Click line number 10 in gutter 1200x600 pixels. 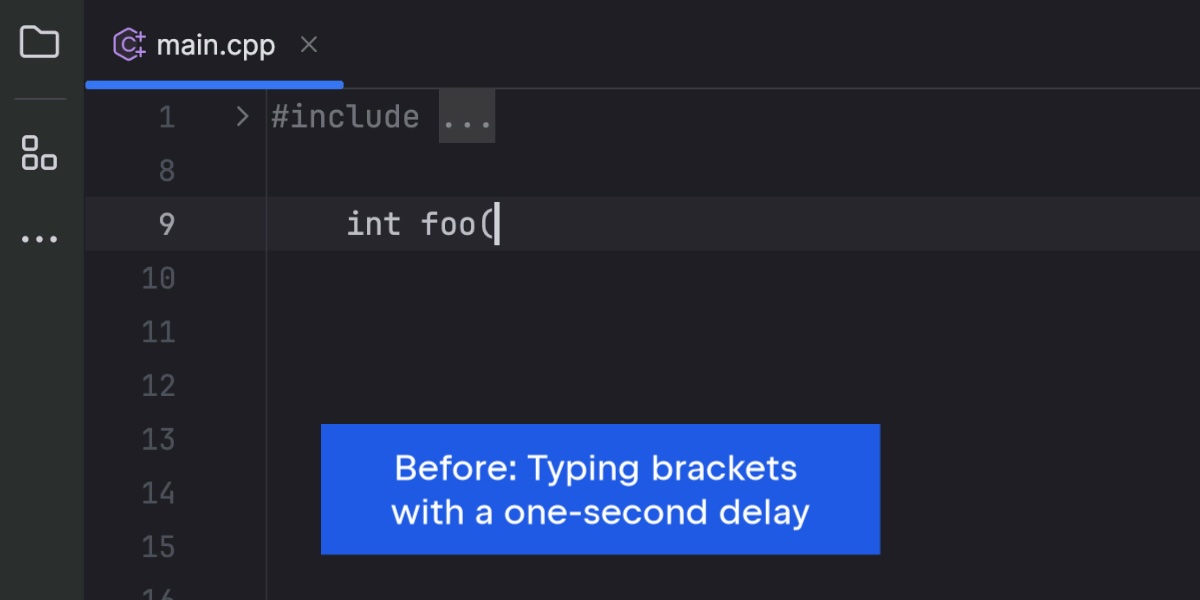158,278
